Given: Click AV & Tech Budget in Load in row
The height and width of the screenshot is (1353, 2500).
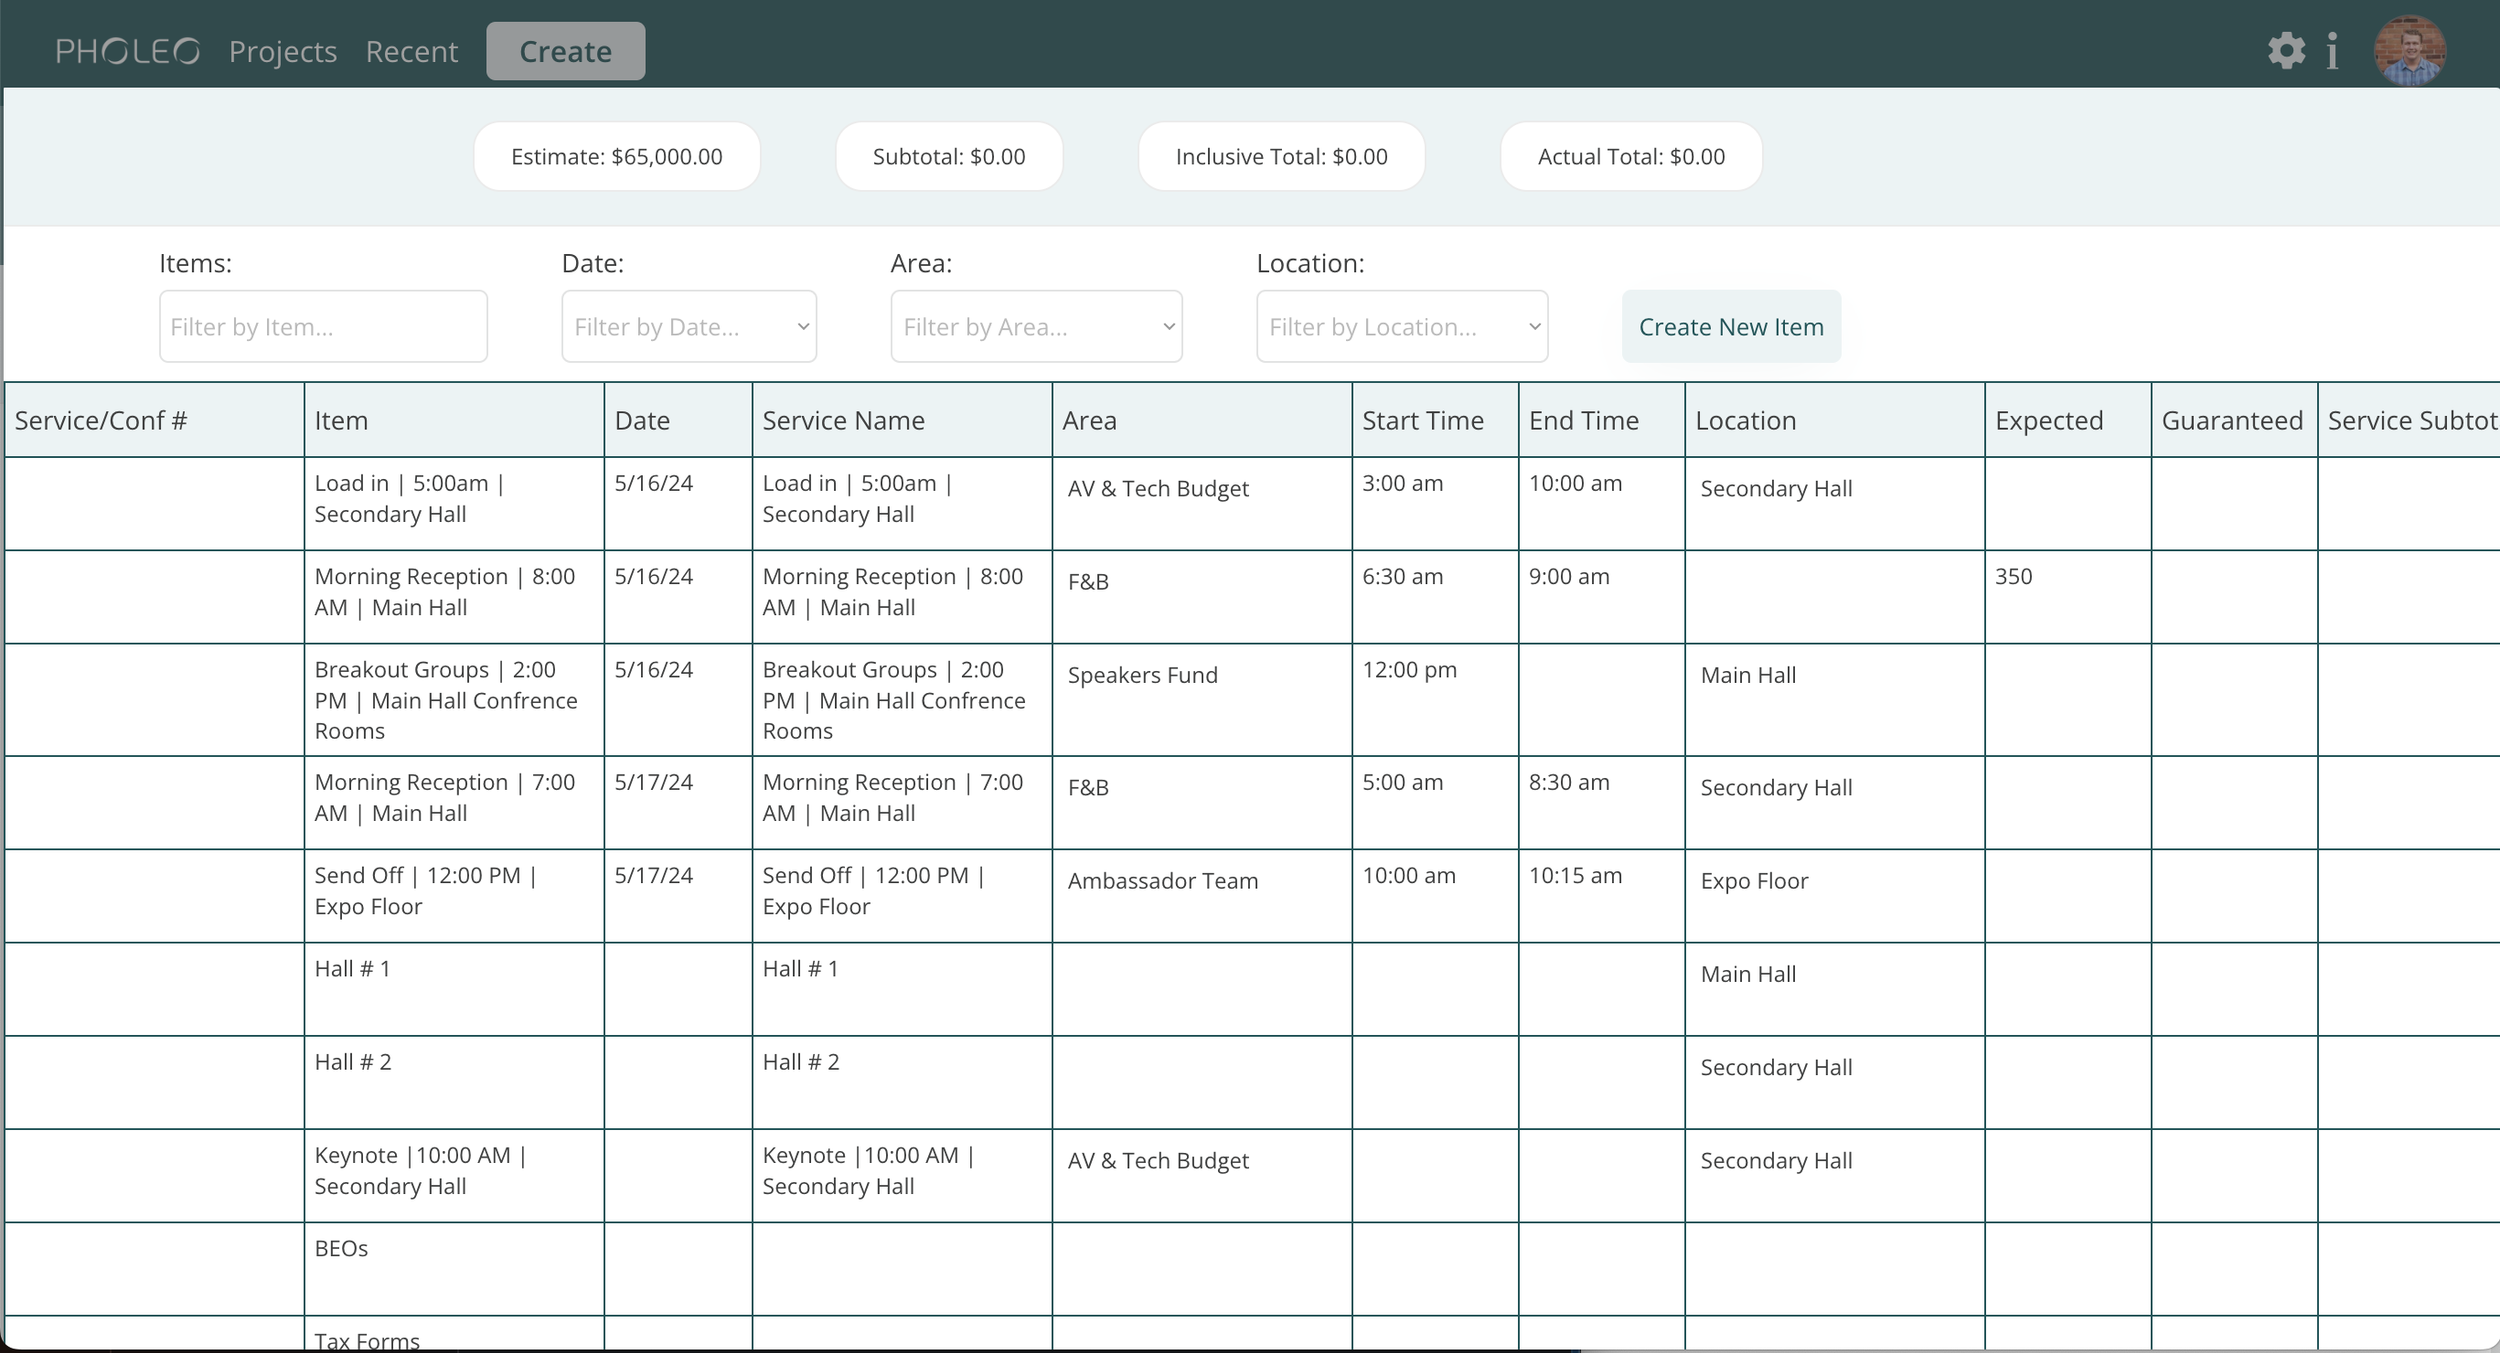Looking at the screenshot, I should click(1202, 504).
